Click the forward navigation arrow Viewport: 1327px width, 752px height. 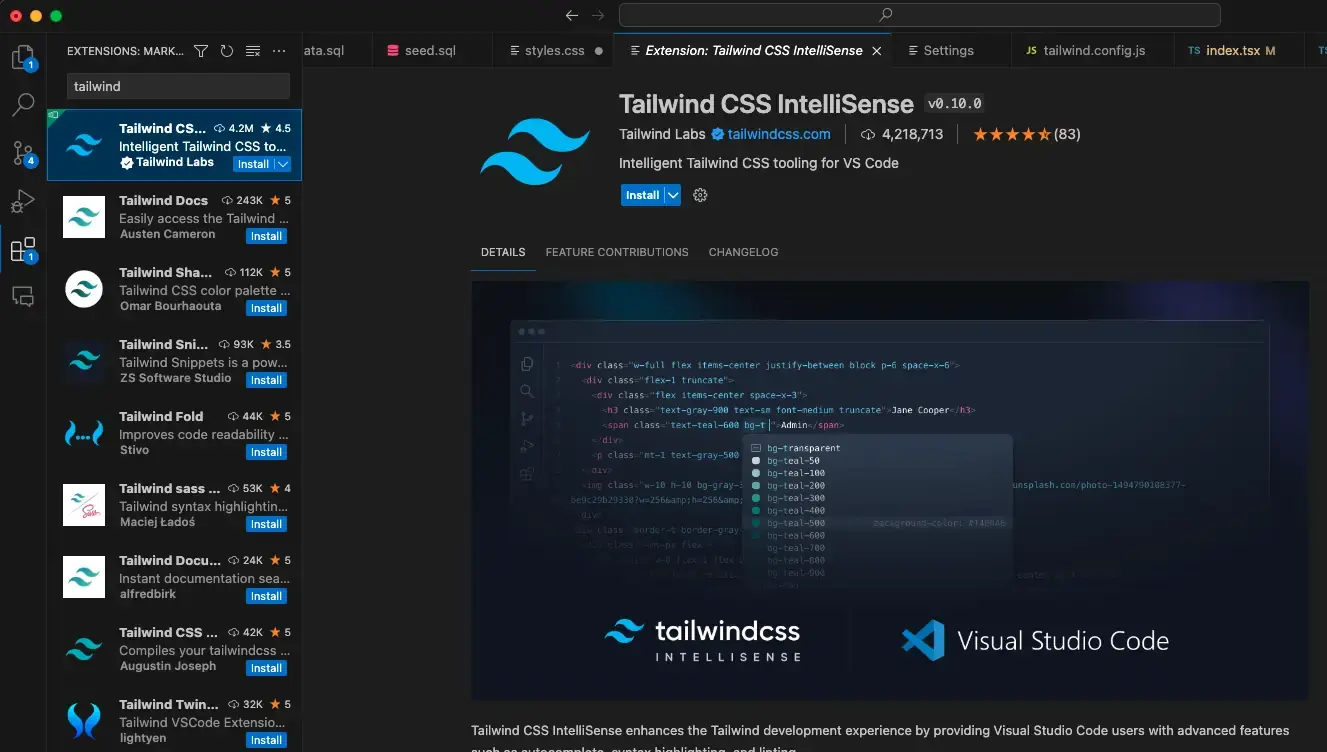597,15
